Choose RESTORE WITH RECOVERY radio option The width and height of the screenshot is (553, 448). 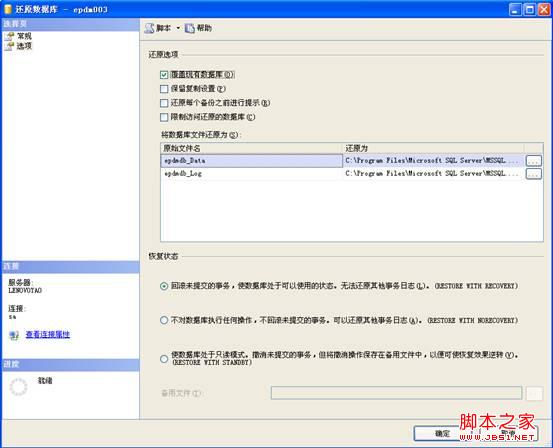[164, 286]
